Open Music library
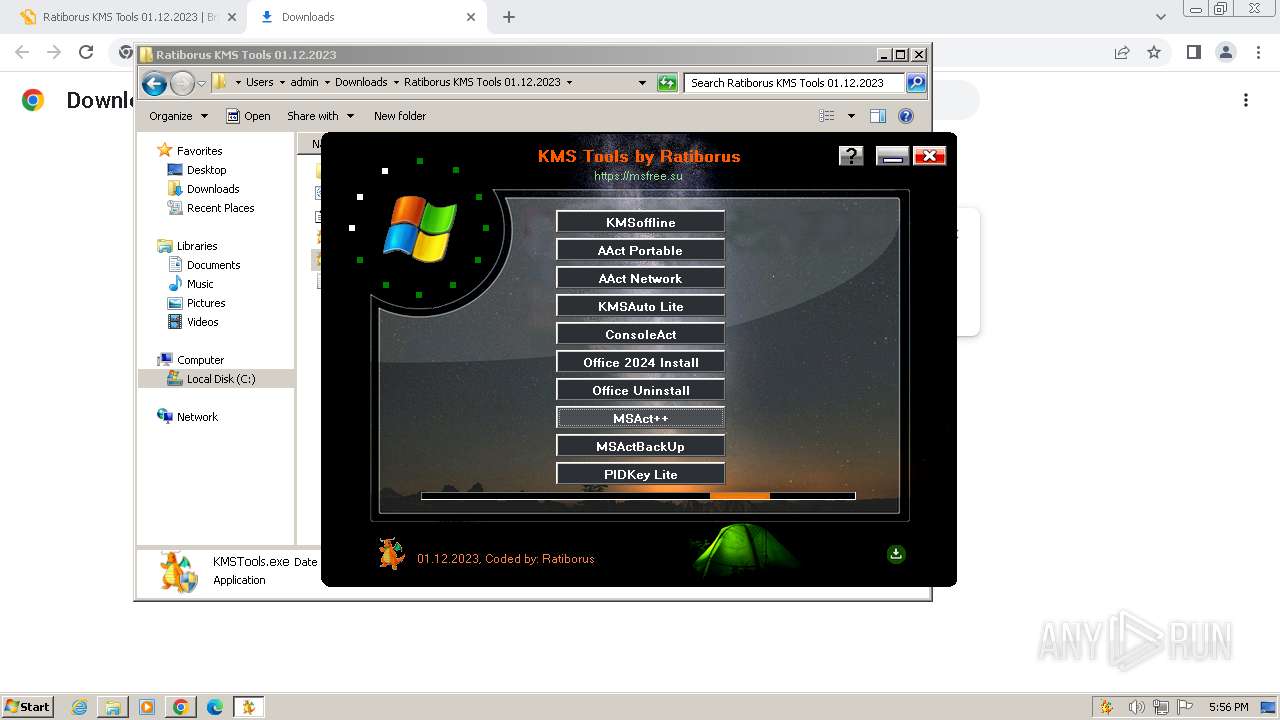The width and height of the screenshot is (1280, 720). (200, 284)
